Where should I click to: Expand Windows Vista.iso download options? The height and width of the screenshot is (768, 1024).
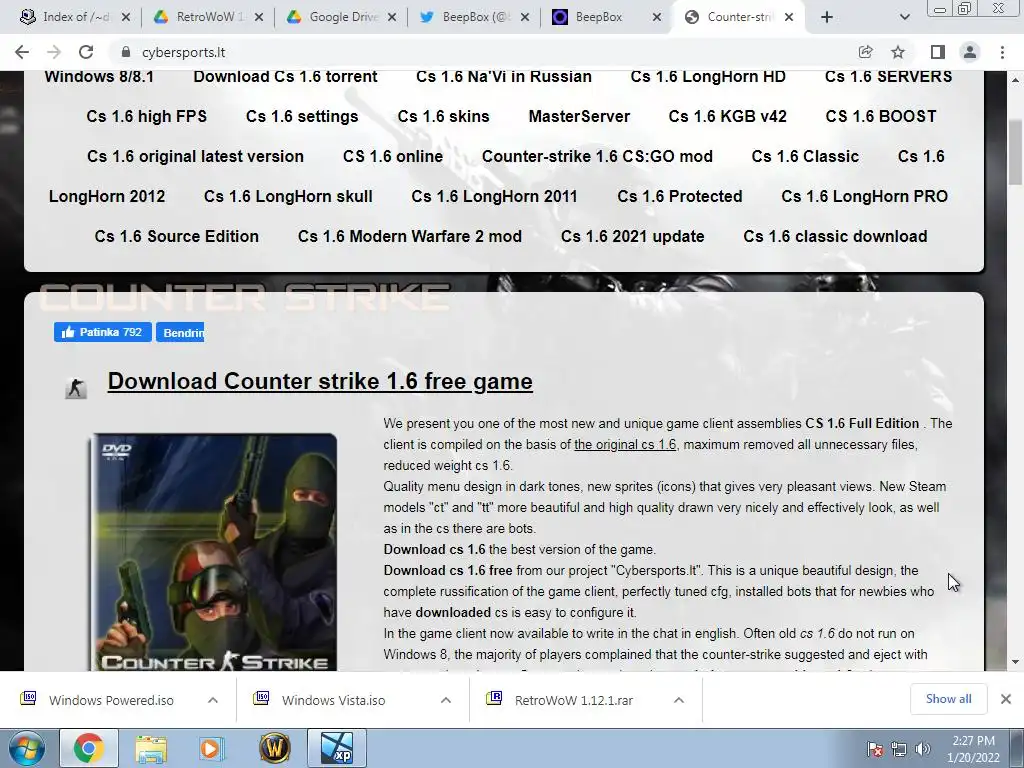[446, 700]
